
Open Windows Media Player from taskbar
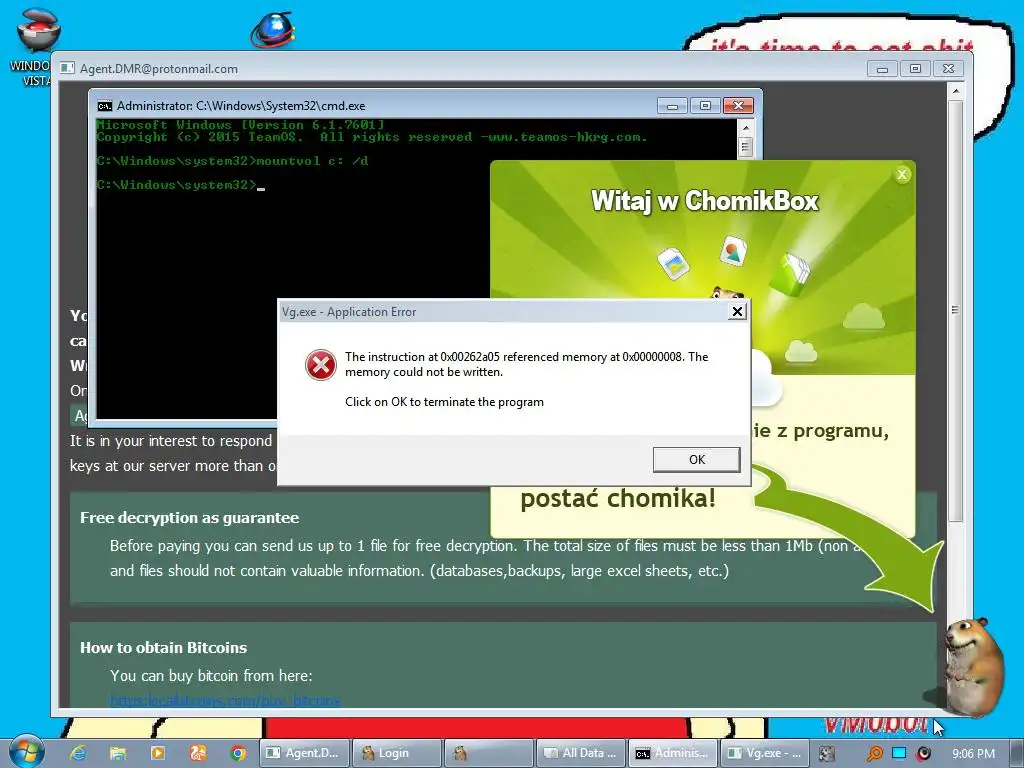(158, 753)
